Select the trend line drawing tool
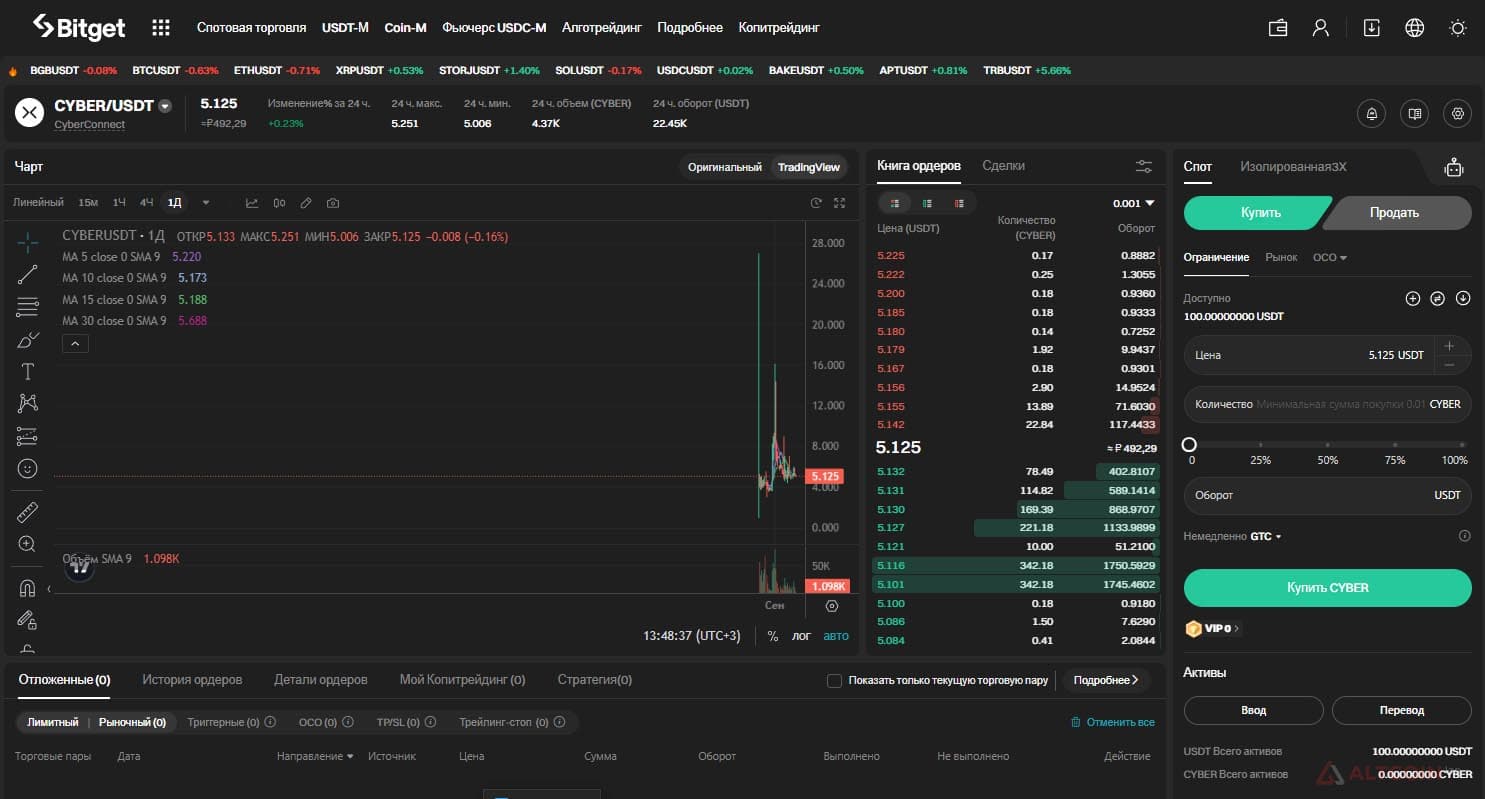The image size is (1485, 799). click(27, 275)
